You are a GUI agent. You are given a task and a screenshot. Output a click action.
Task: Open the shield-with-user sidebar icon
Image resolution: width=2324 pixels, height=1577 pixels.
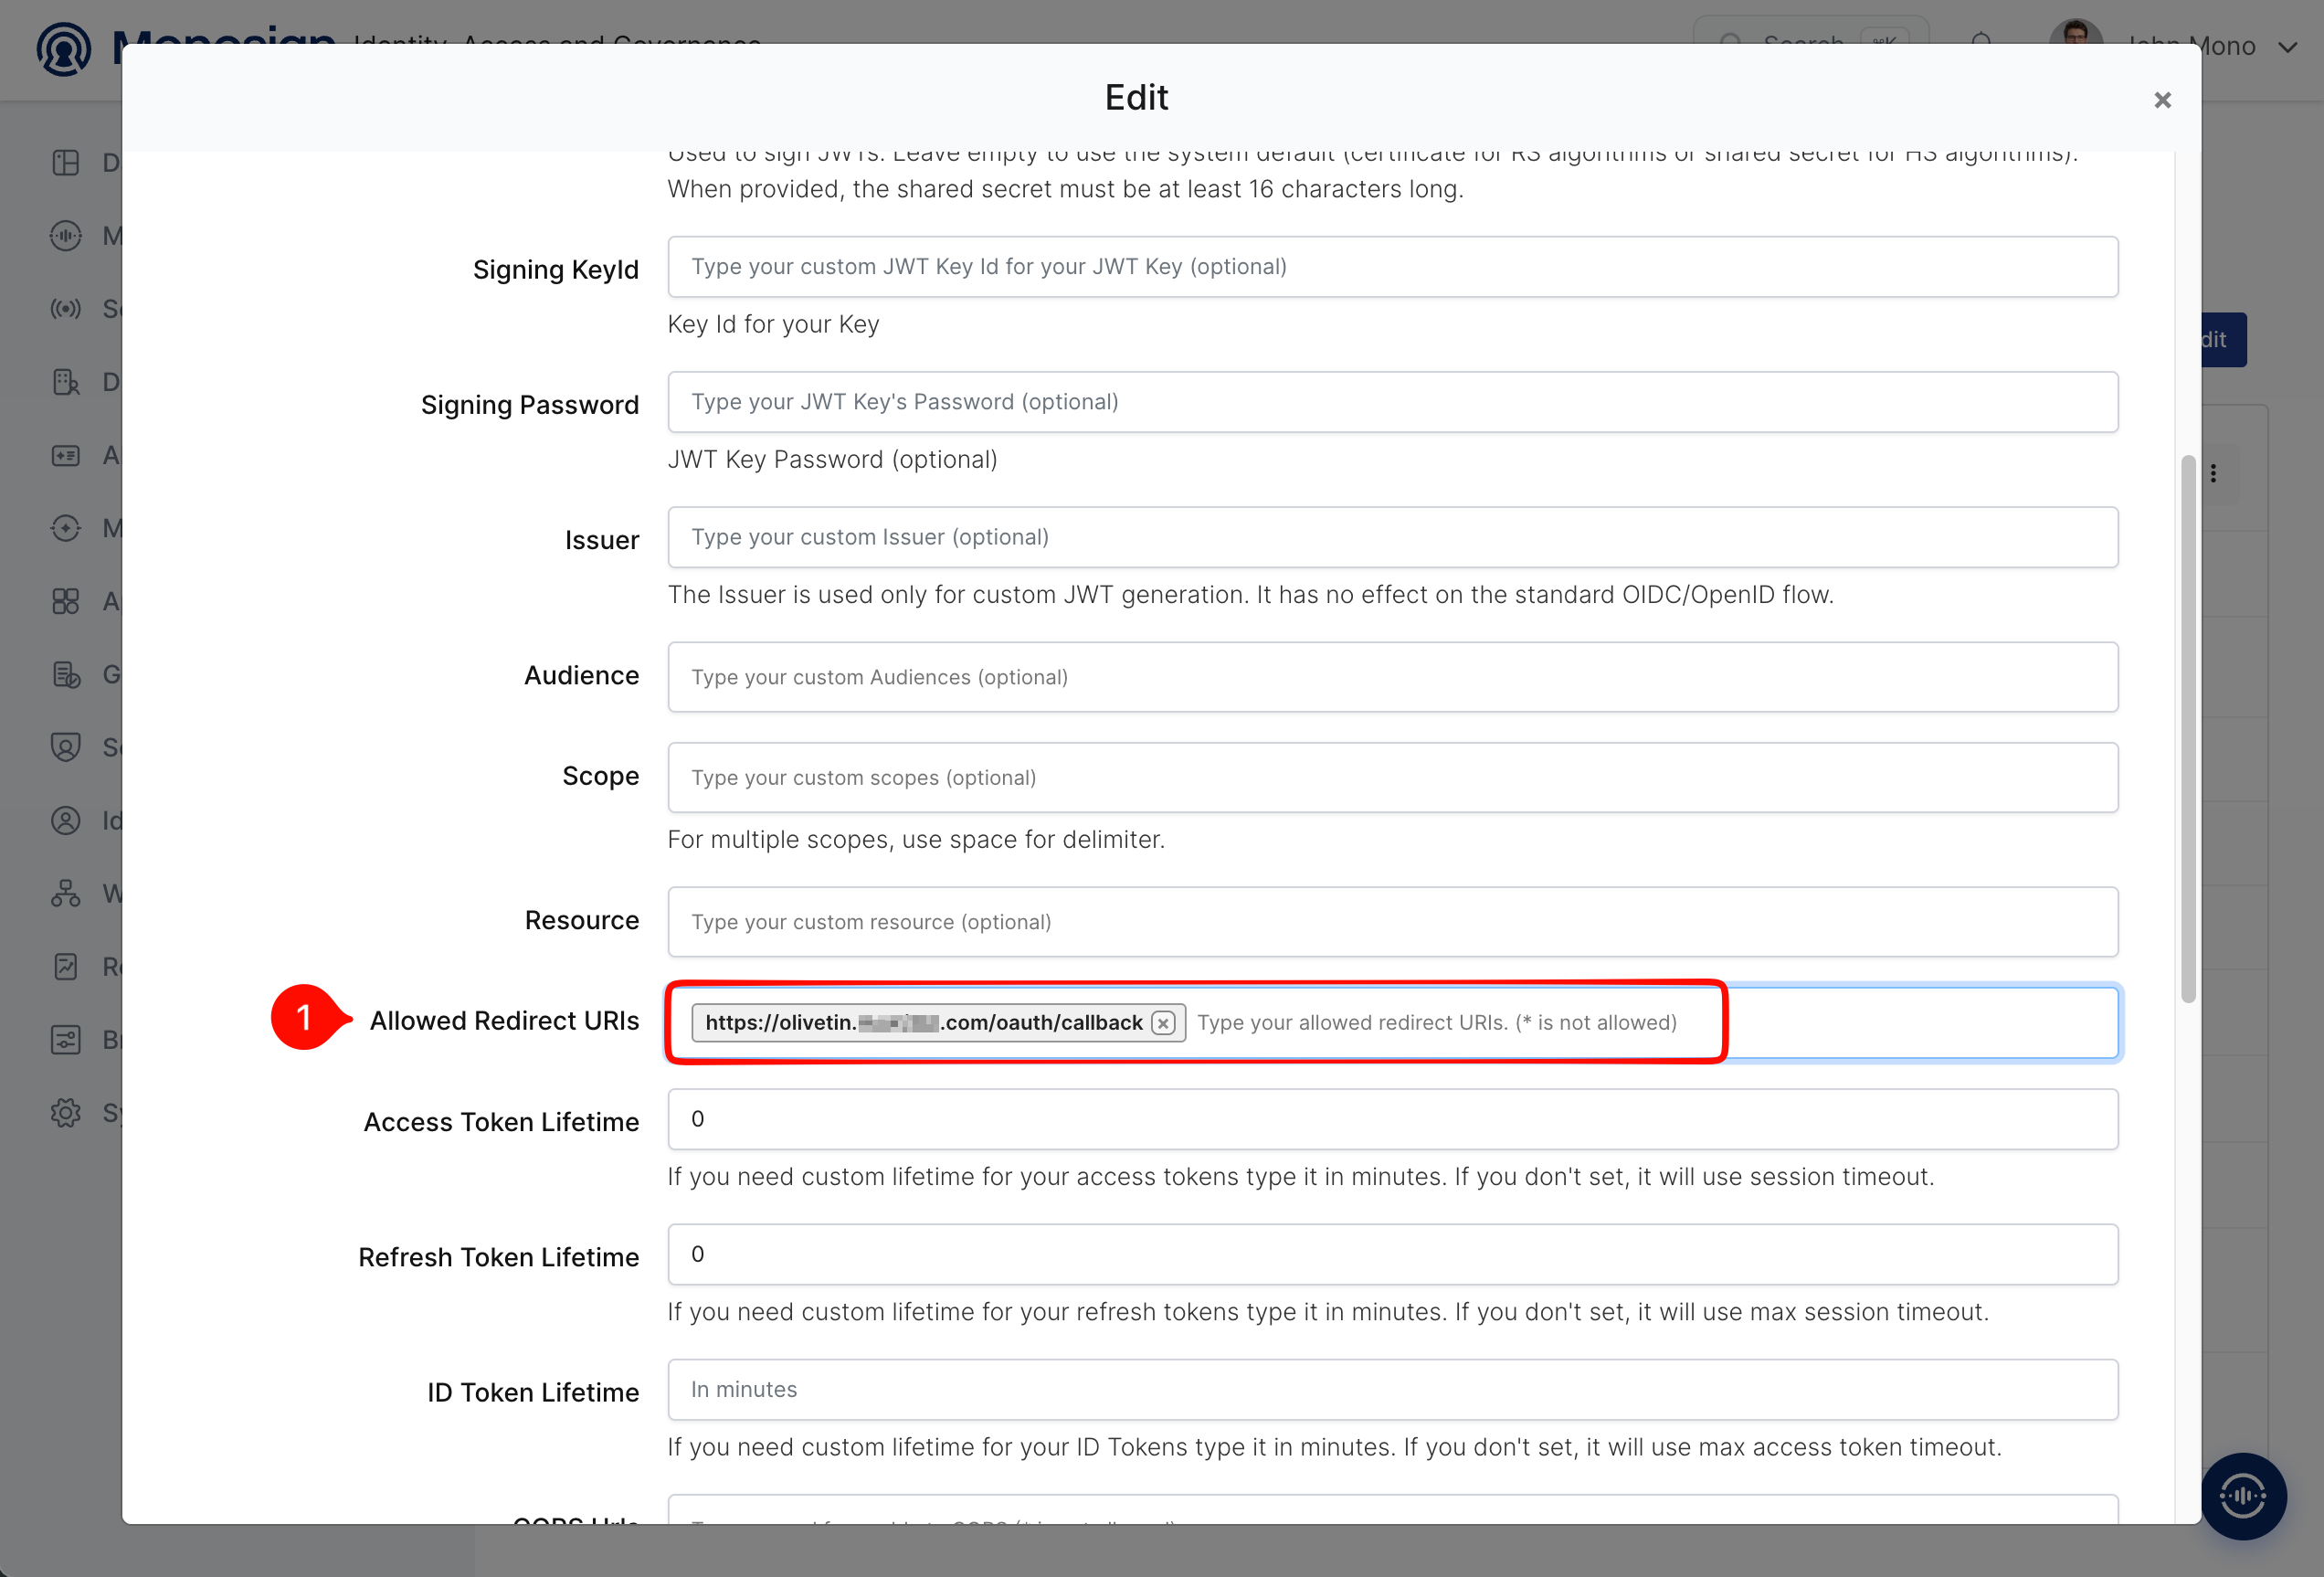(66, 747)
